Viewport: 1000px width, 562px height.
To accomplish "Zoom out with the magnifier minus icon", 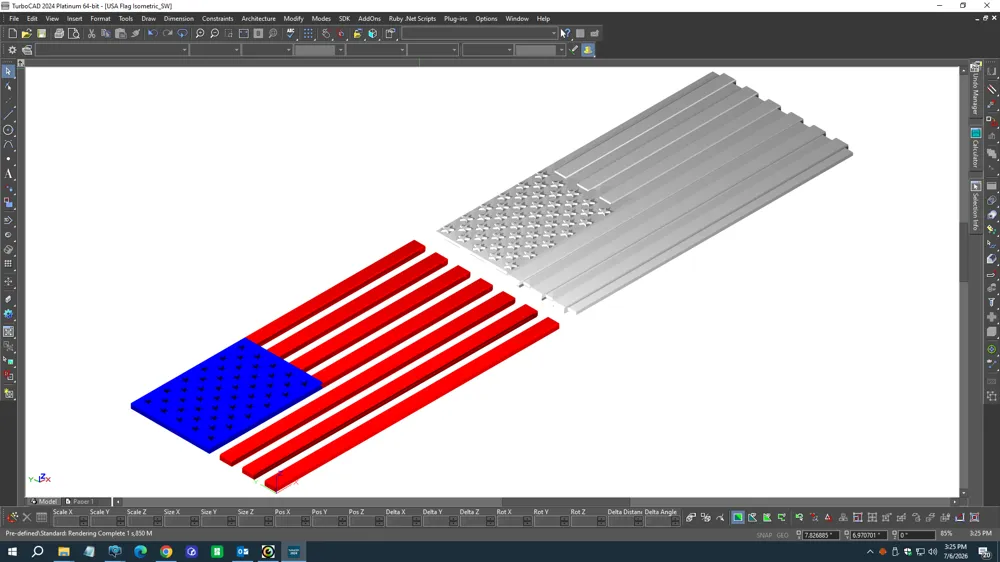I will [214, 33].
